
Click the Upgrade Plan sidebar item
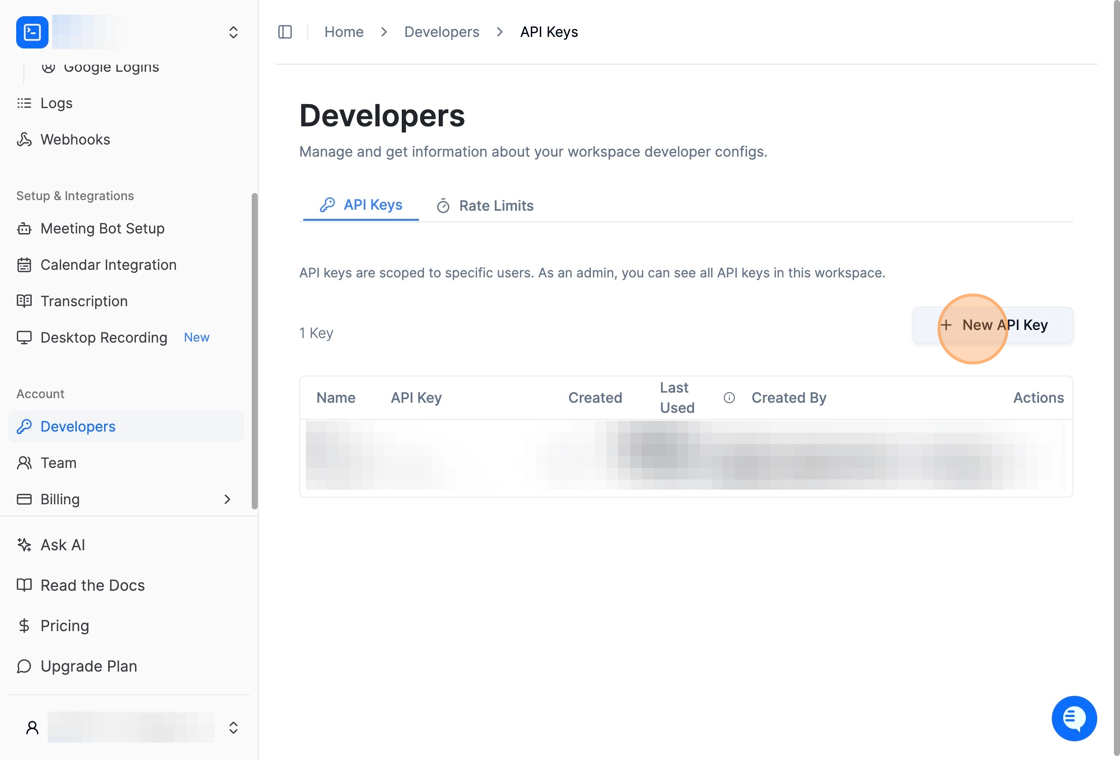point(88,666)
